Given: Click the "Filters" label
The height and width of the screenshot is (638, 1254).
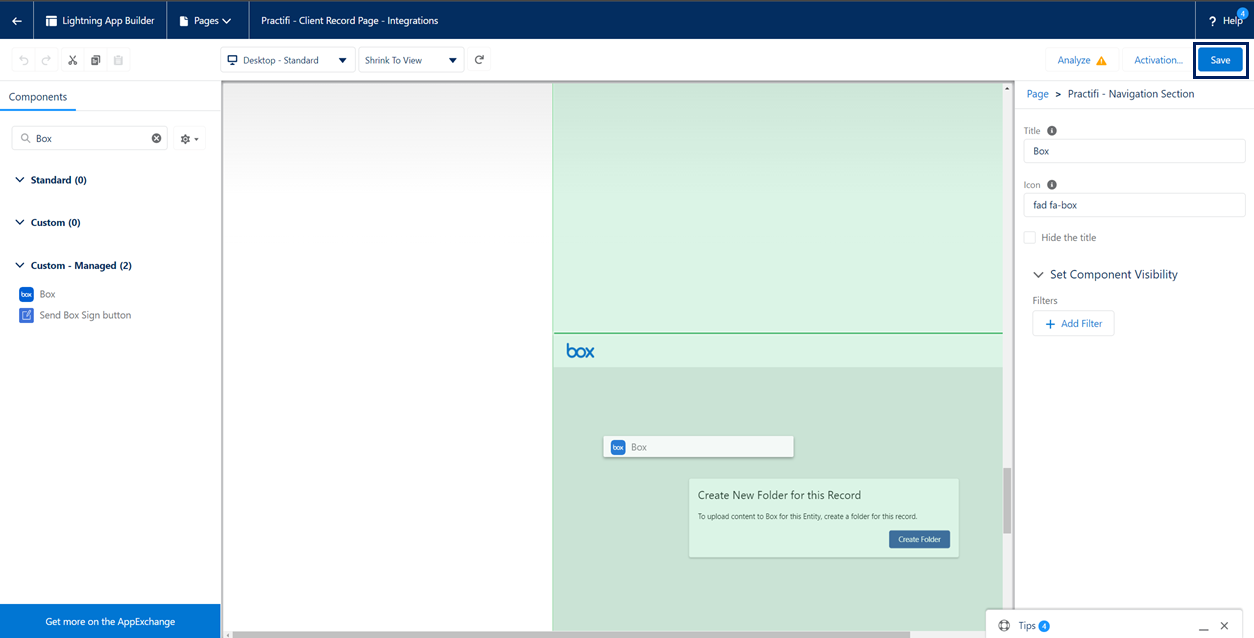Looking at the screenshot, I should (x=1045, y=300).
